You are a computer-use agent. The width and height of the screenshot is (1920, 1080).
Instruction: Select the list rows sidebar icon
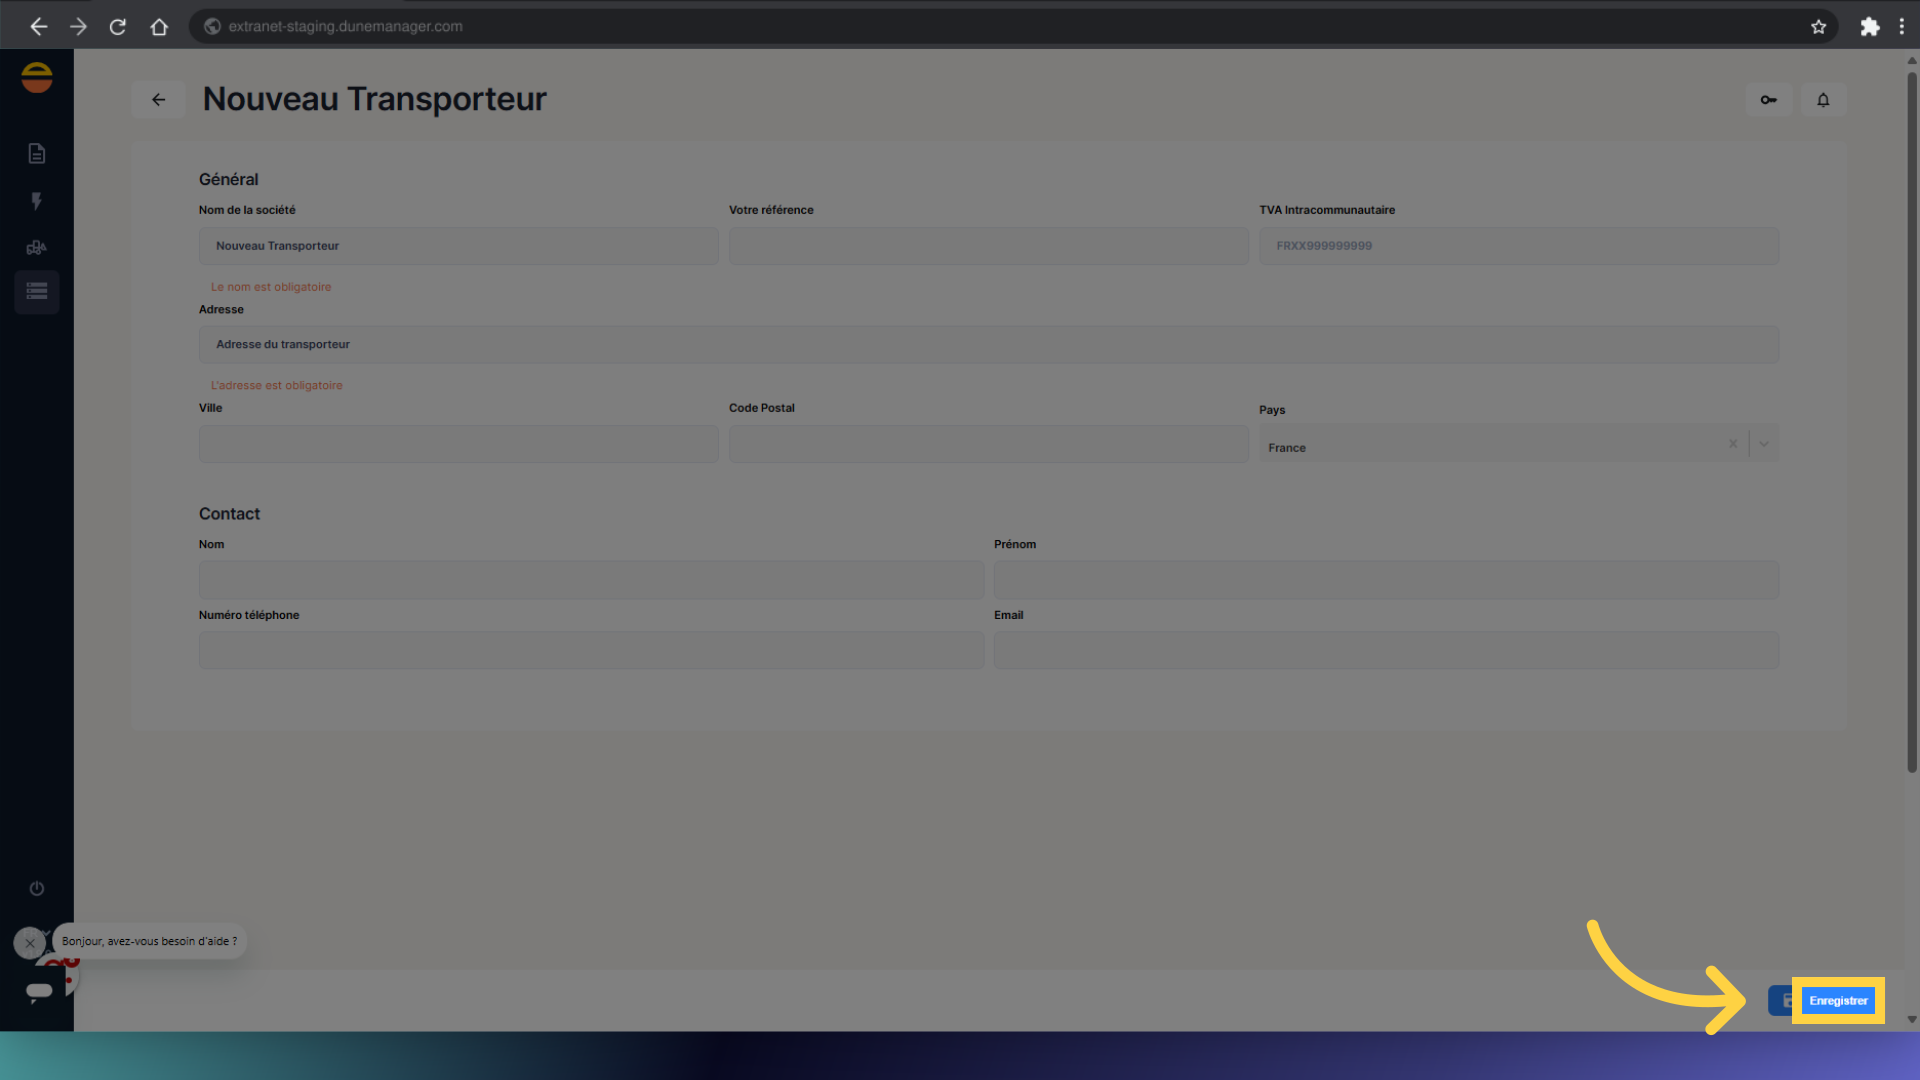37,292
